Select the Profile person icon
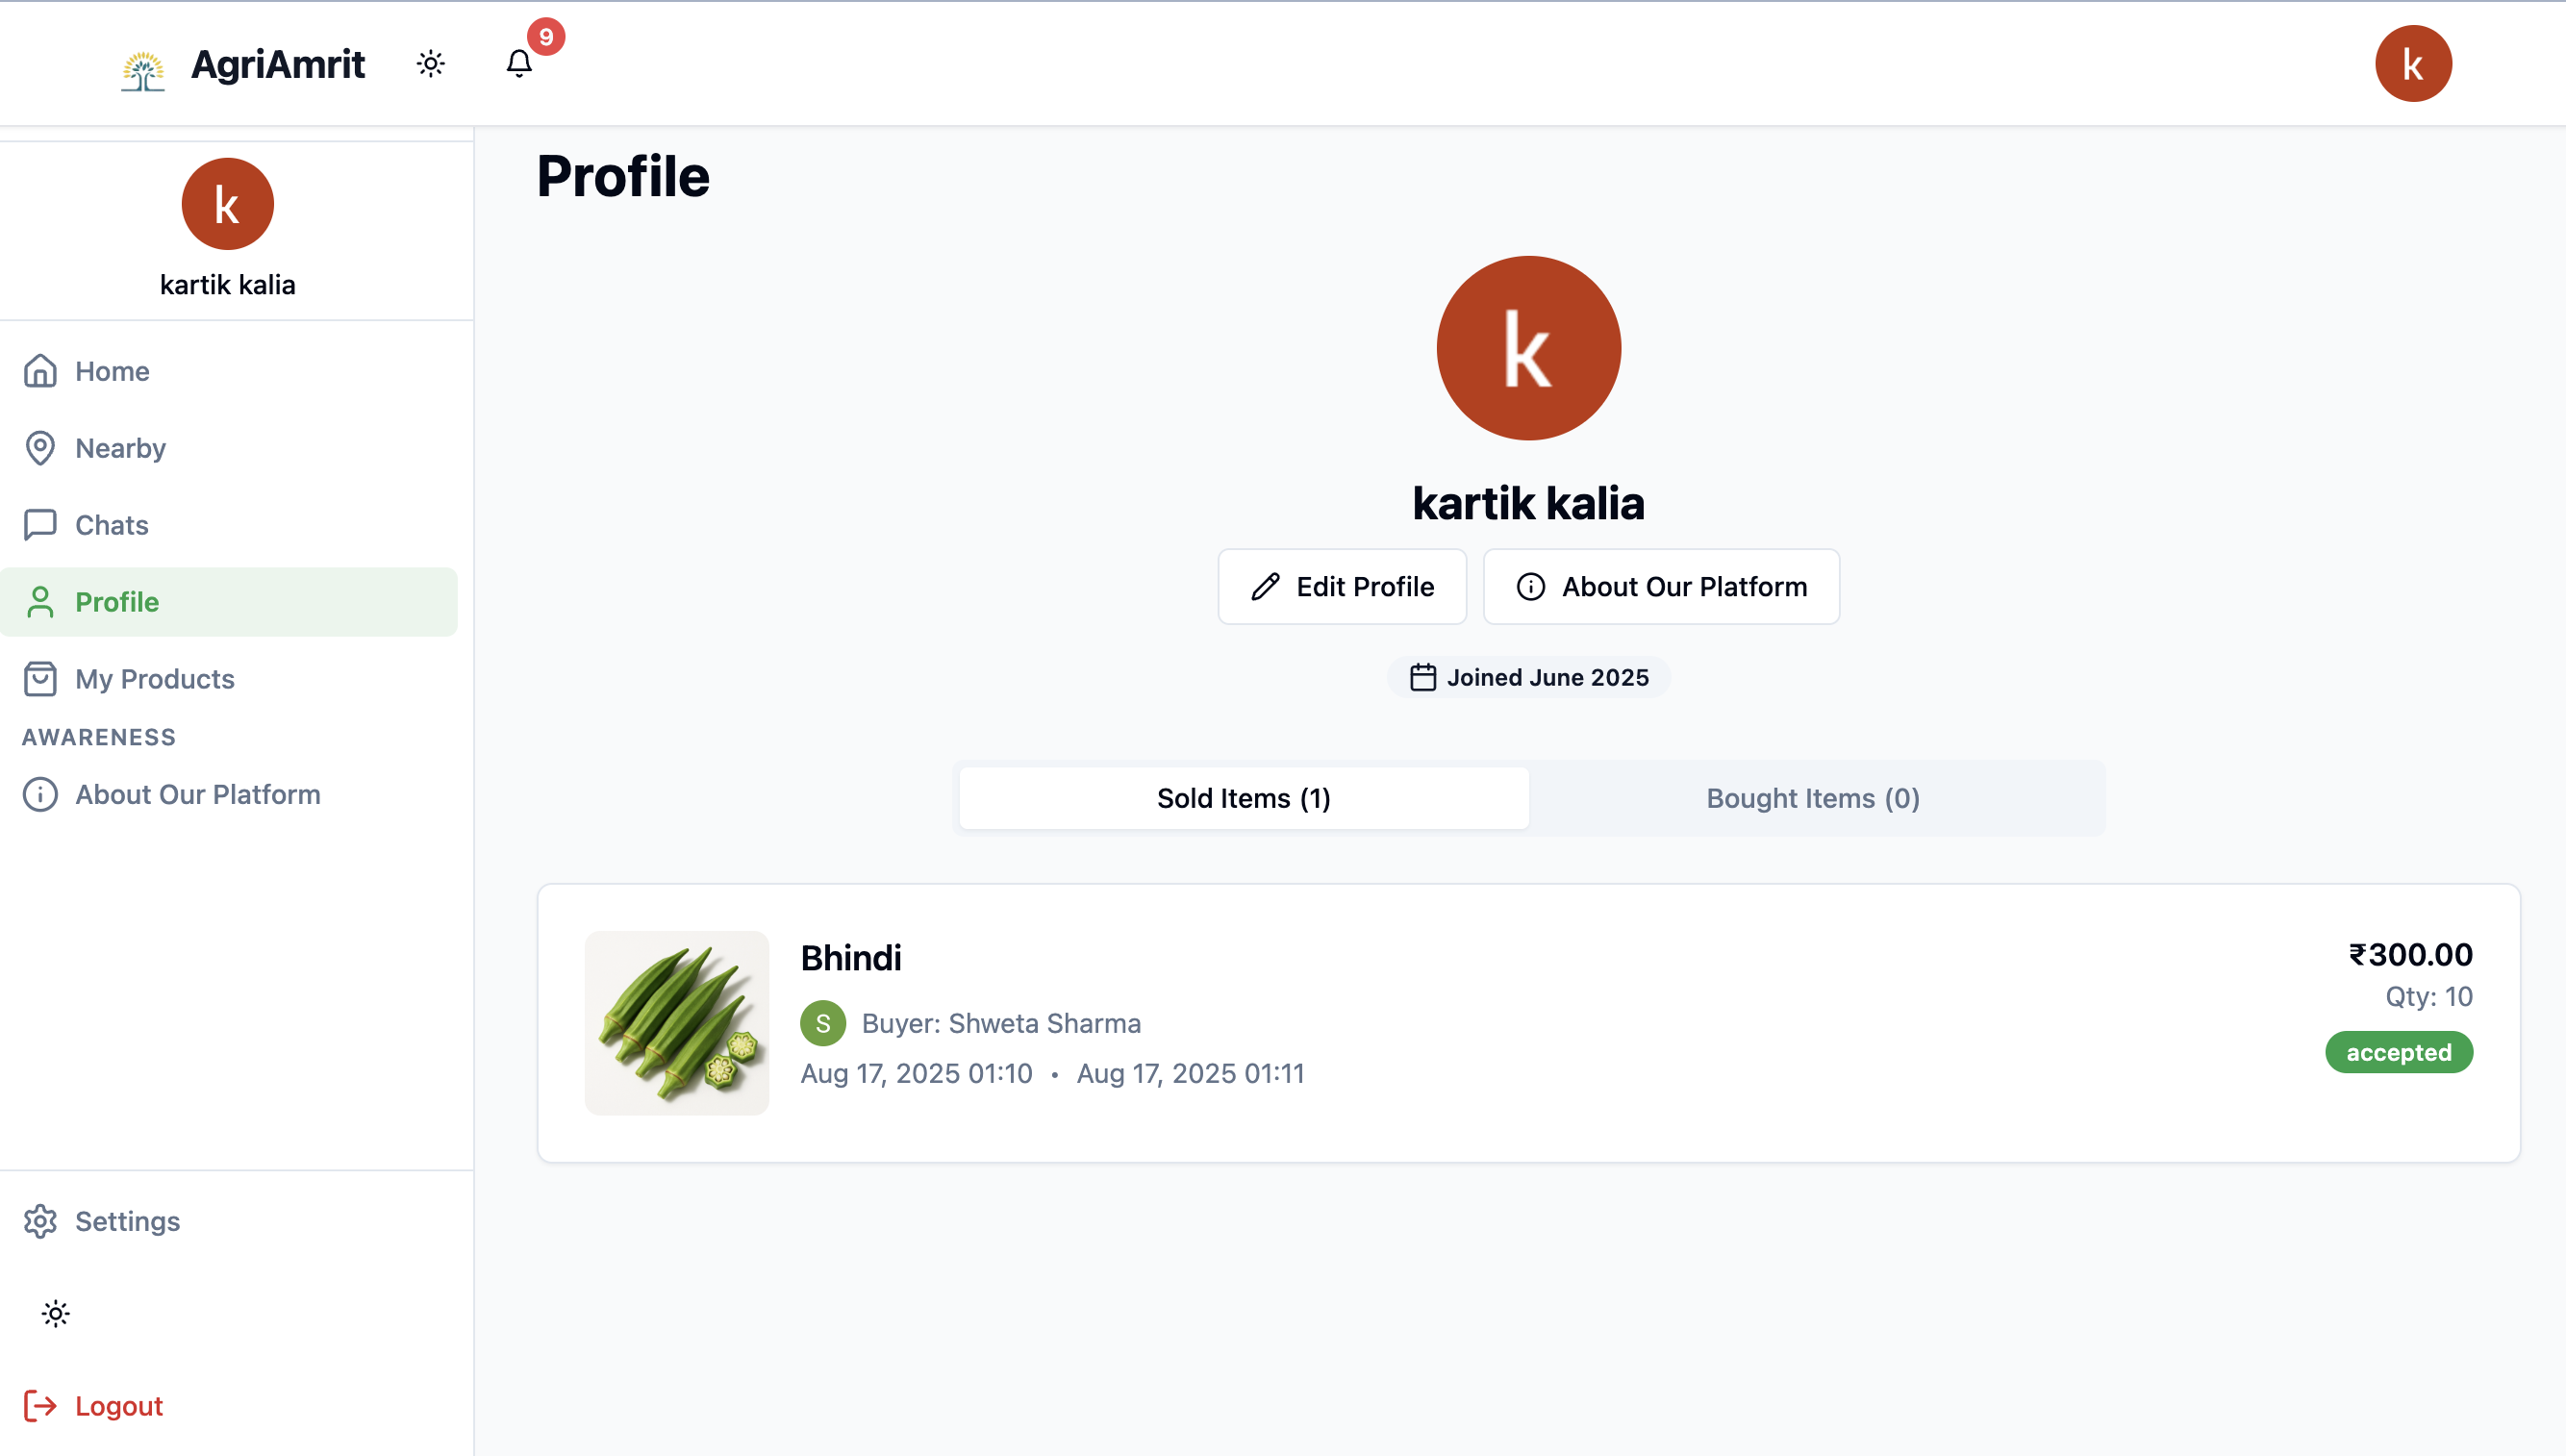Viewport: 2566px width, 1456px height. tap(40, 602)
